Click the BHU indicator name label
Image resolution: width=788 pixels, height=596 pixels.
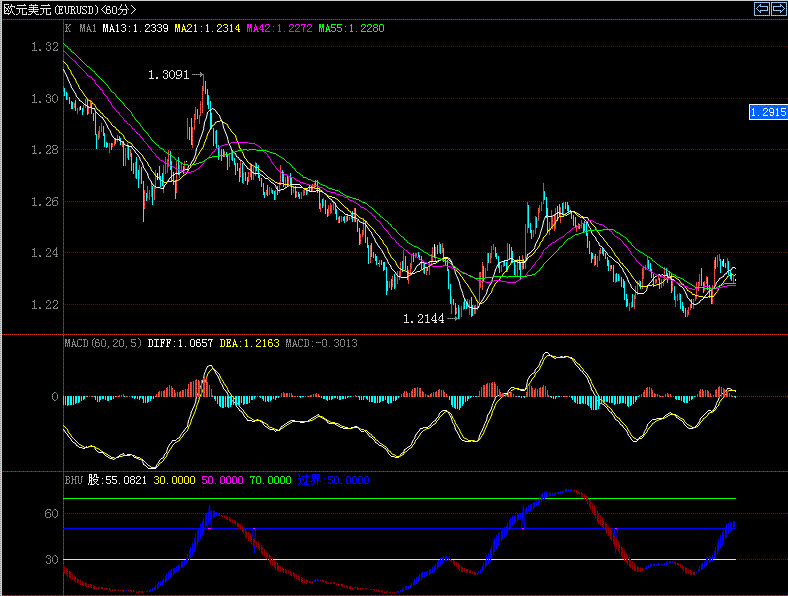click(74, 480)
